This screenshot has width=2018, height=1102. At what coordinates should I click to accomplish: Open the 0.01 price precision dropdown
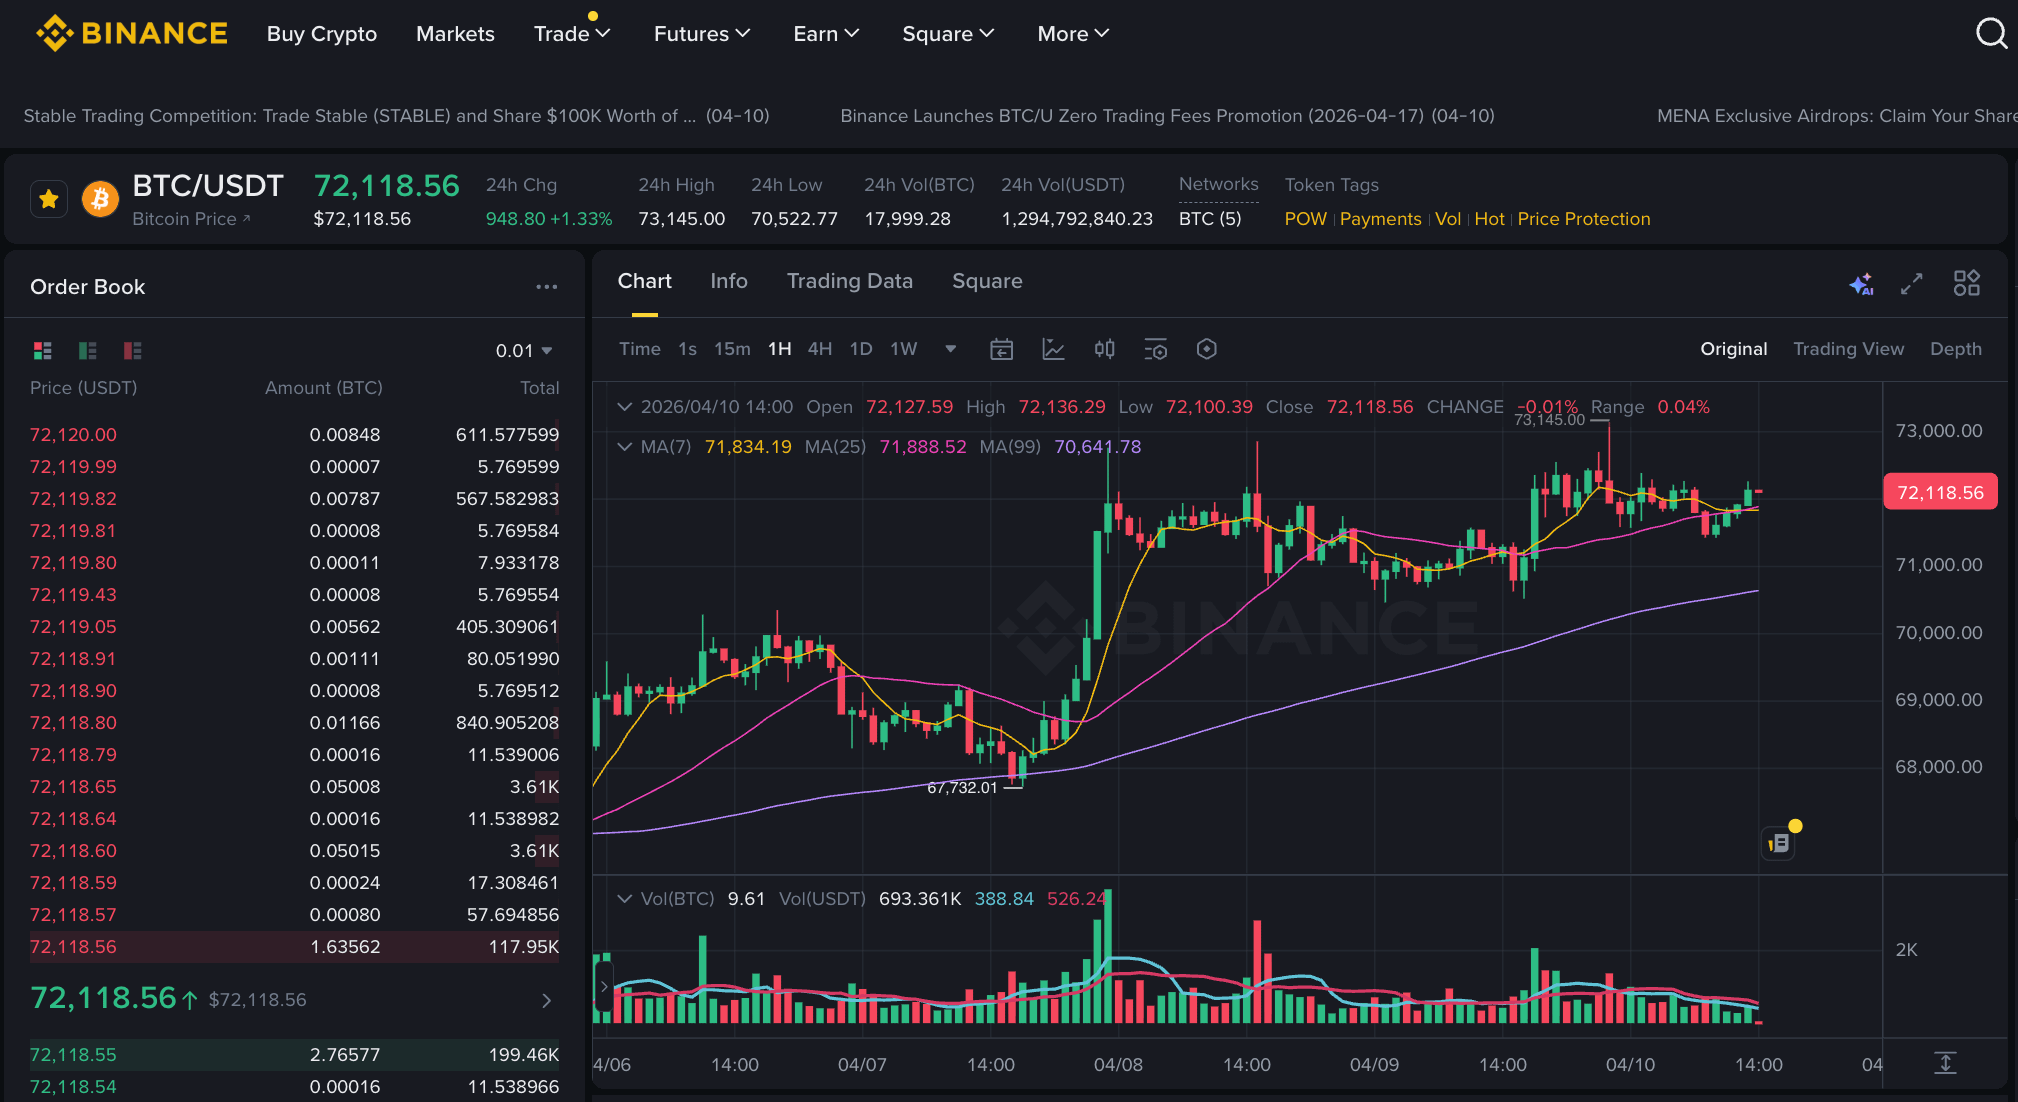point(524,351)
